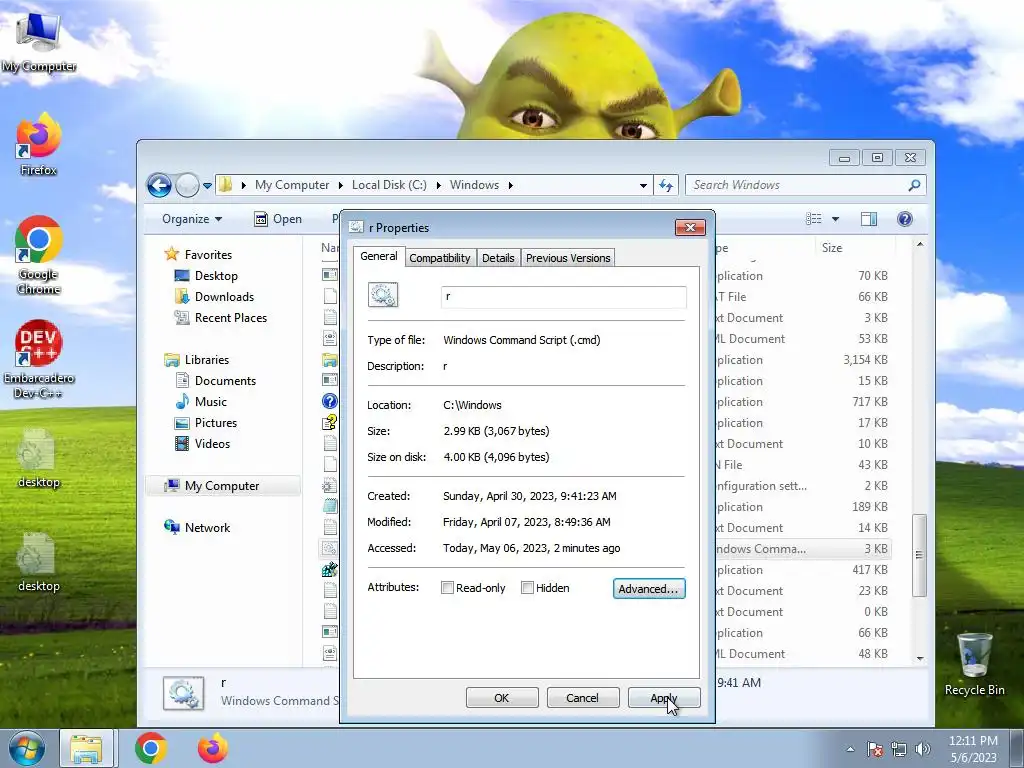The height and width of the screenshot is (768, 1024).
Task: Open Action Center flag tray icon
Action: click(875, 749)
